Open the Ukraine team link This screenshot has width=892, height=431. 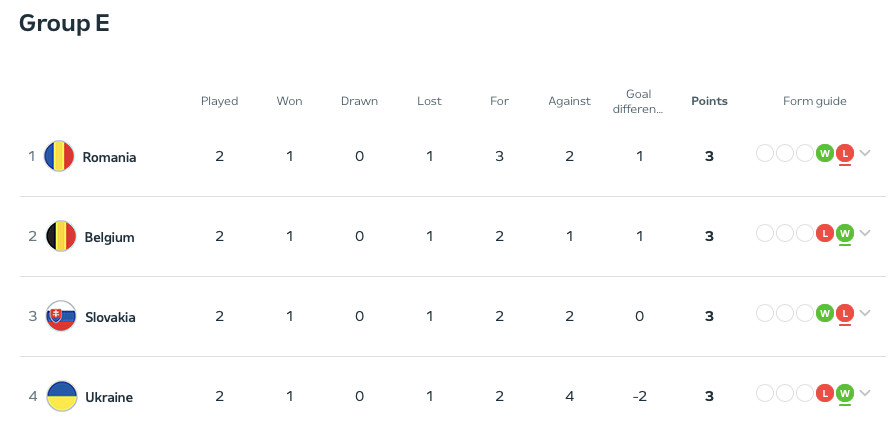point(108,397)
